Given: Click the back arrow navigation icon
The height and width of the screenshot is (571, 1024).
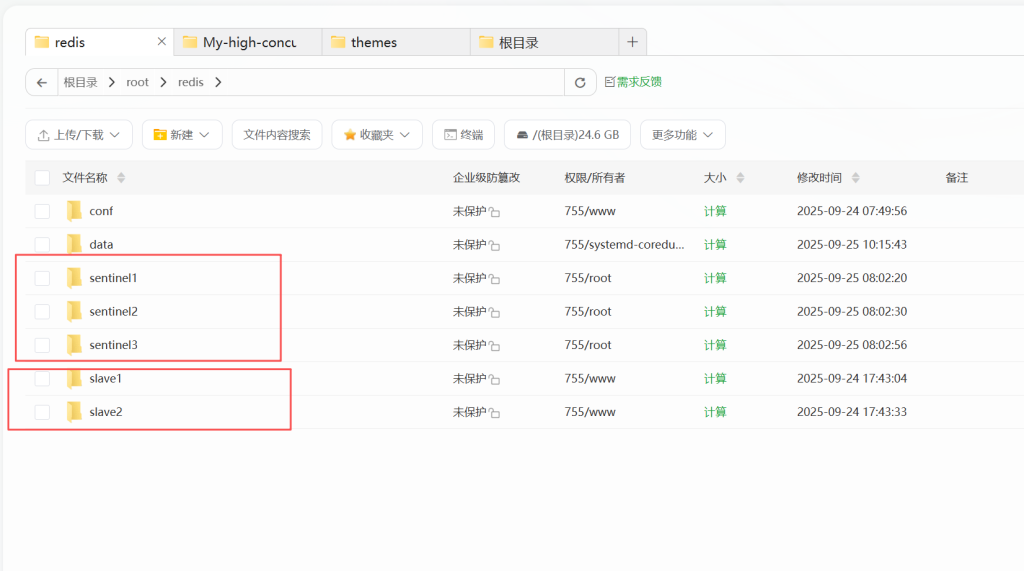Looking at the screenshot, I should point(41,82).
